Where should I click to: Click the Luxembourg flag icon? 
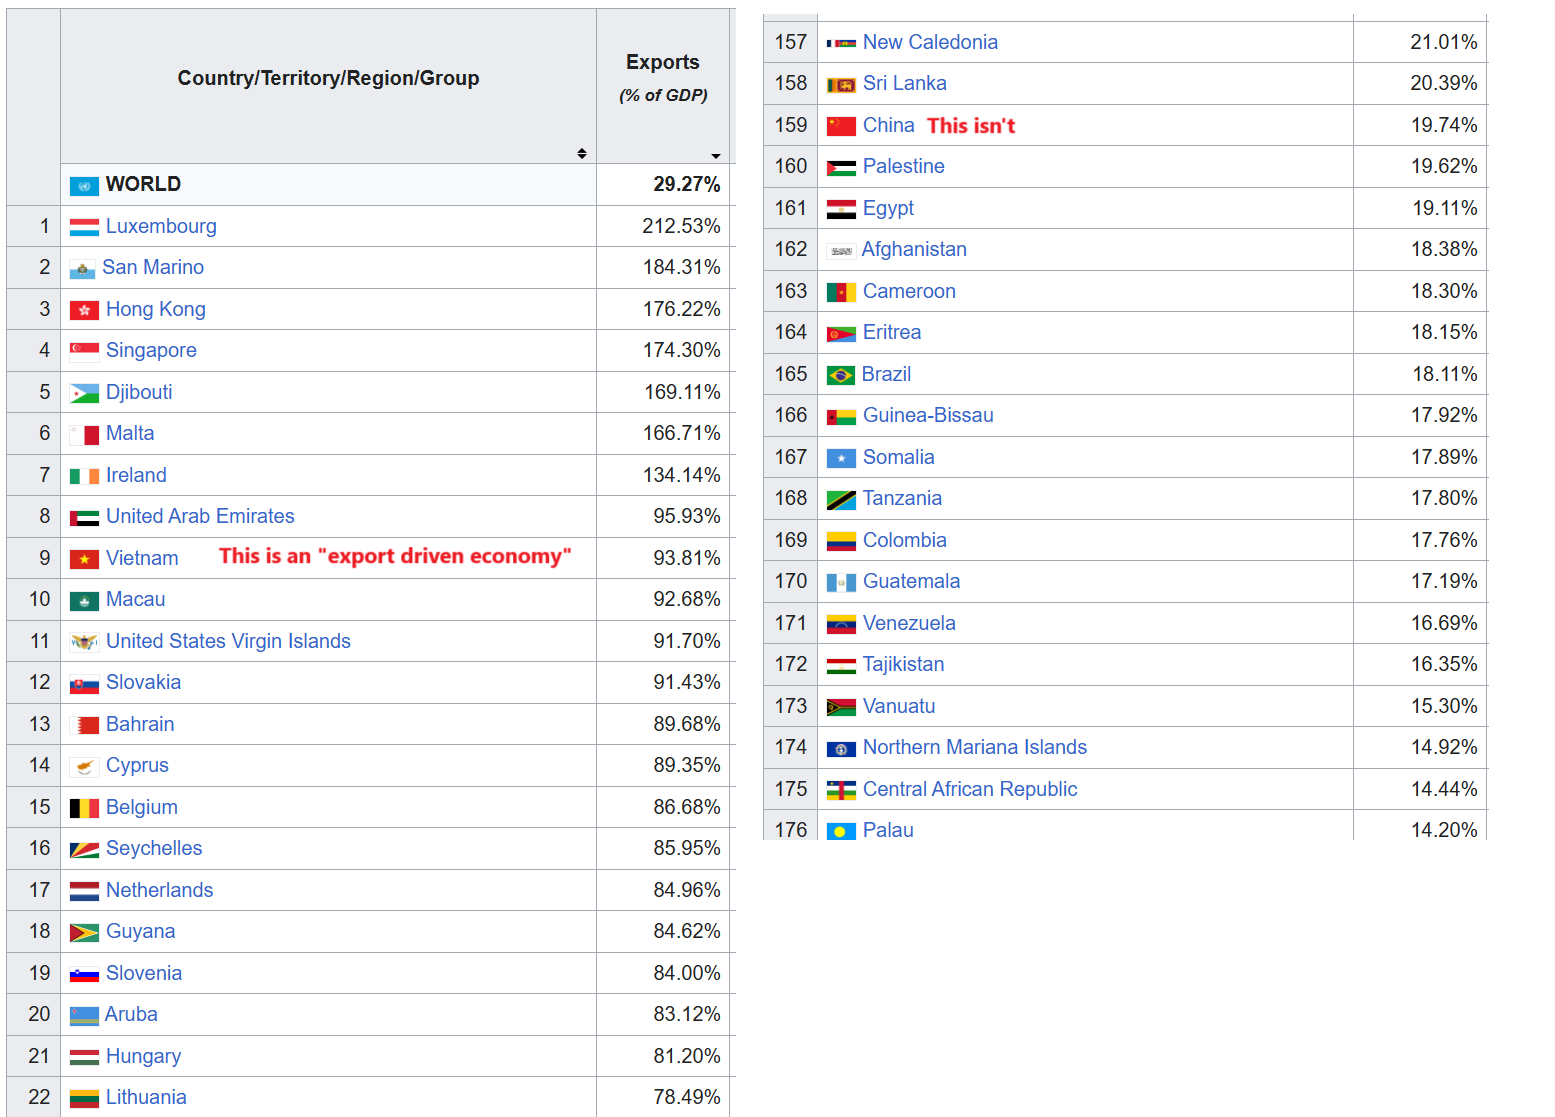tap(84, 227)
